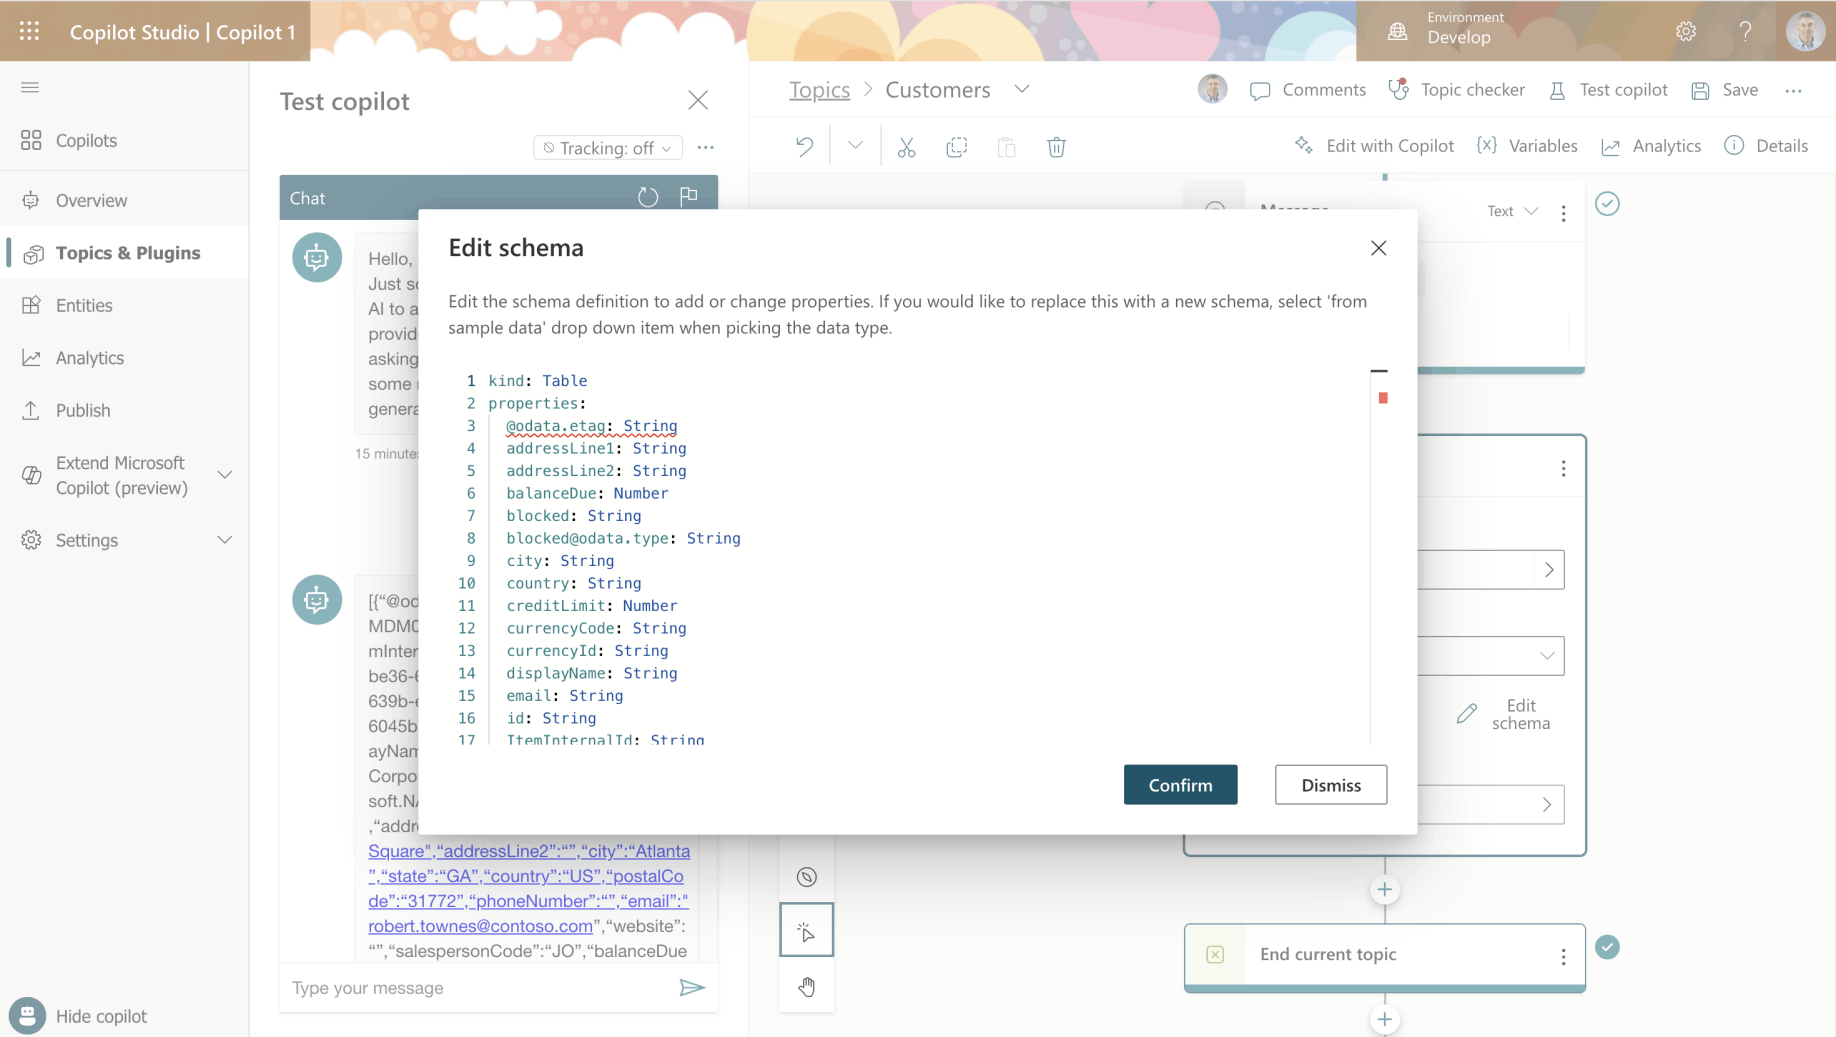Select the pointer selection tool on canvas
1836x1037 pixels.
point(807,931)
